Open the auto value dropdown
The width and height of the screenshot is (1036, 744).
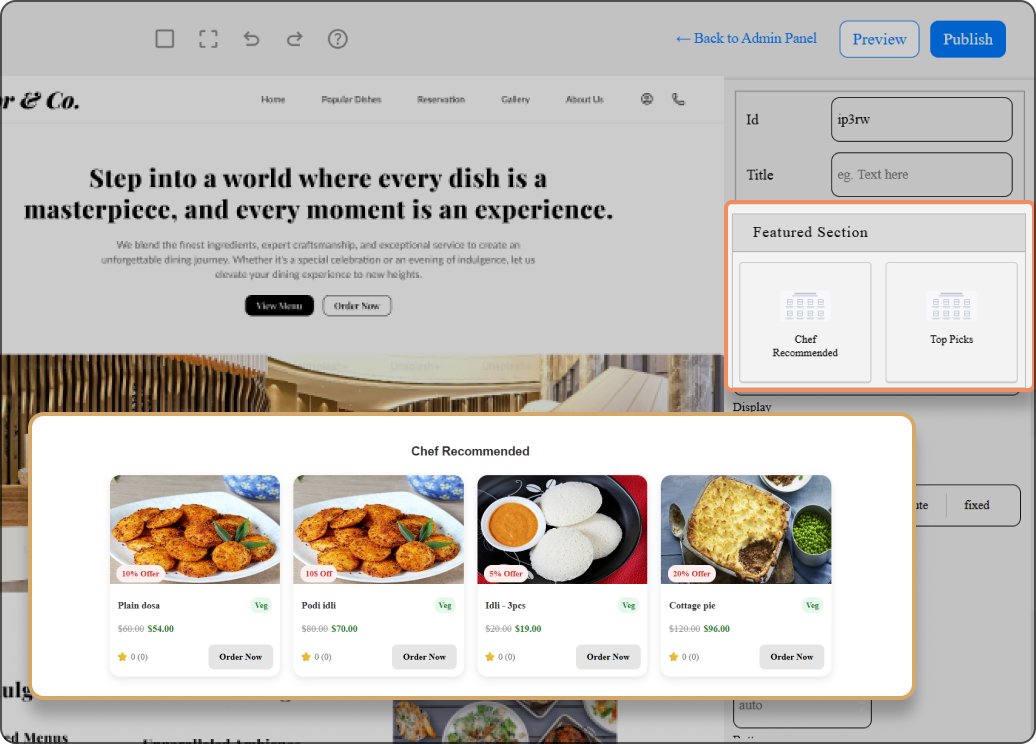pos(802,706)
